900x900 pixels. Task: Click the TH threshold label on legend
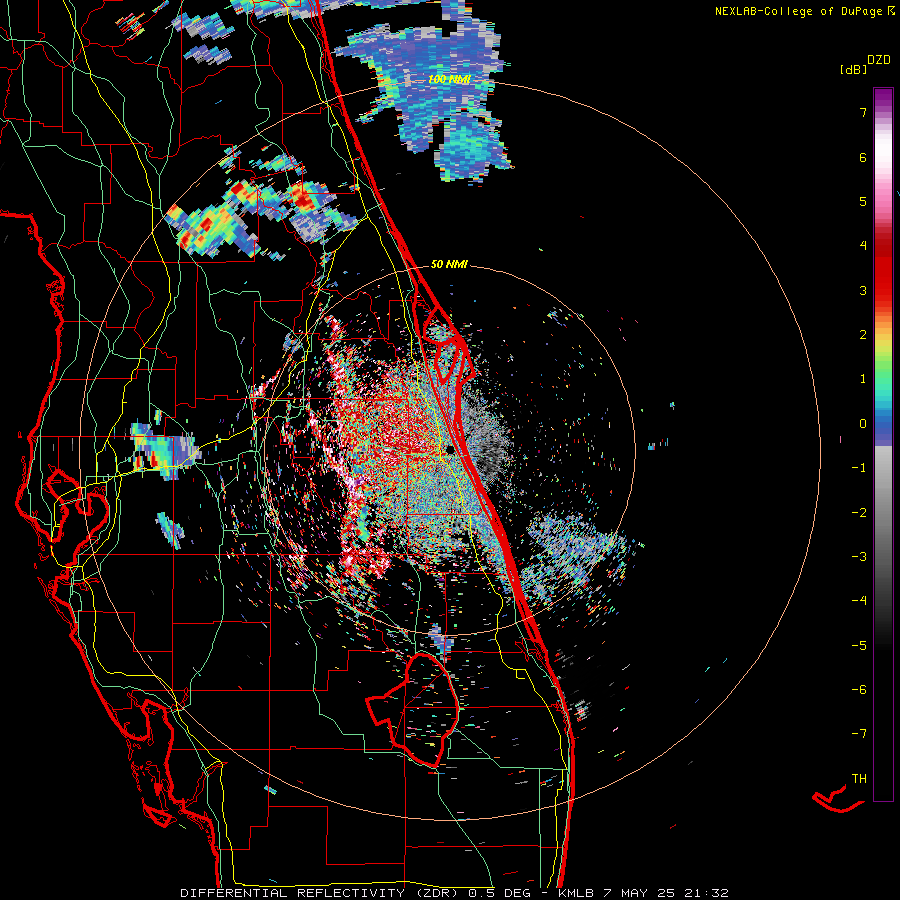pyautogui.click(x=859, y=779)
